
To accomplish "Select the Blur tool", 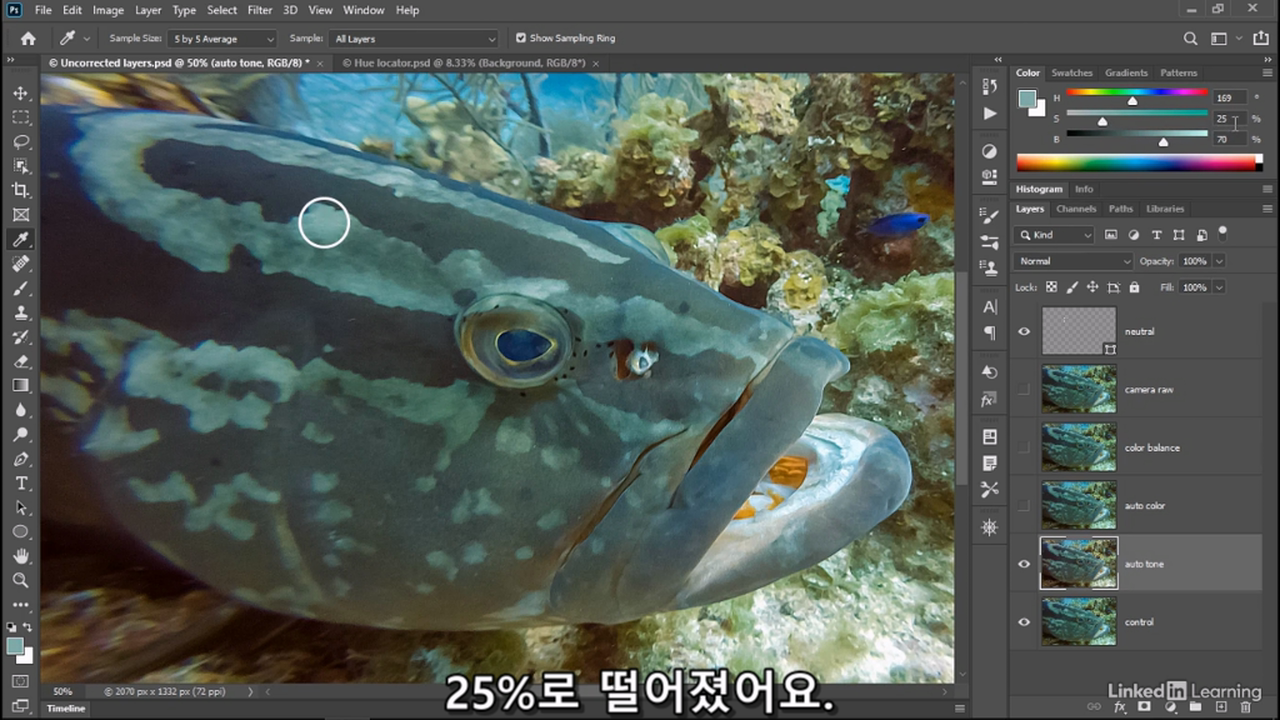I will (x=20, y=410).
